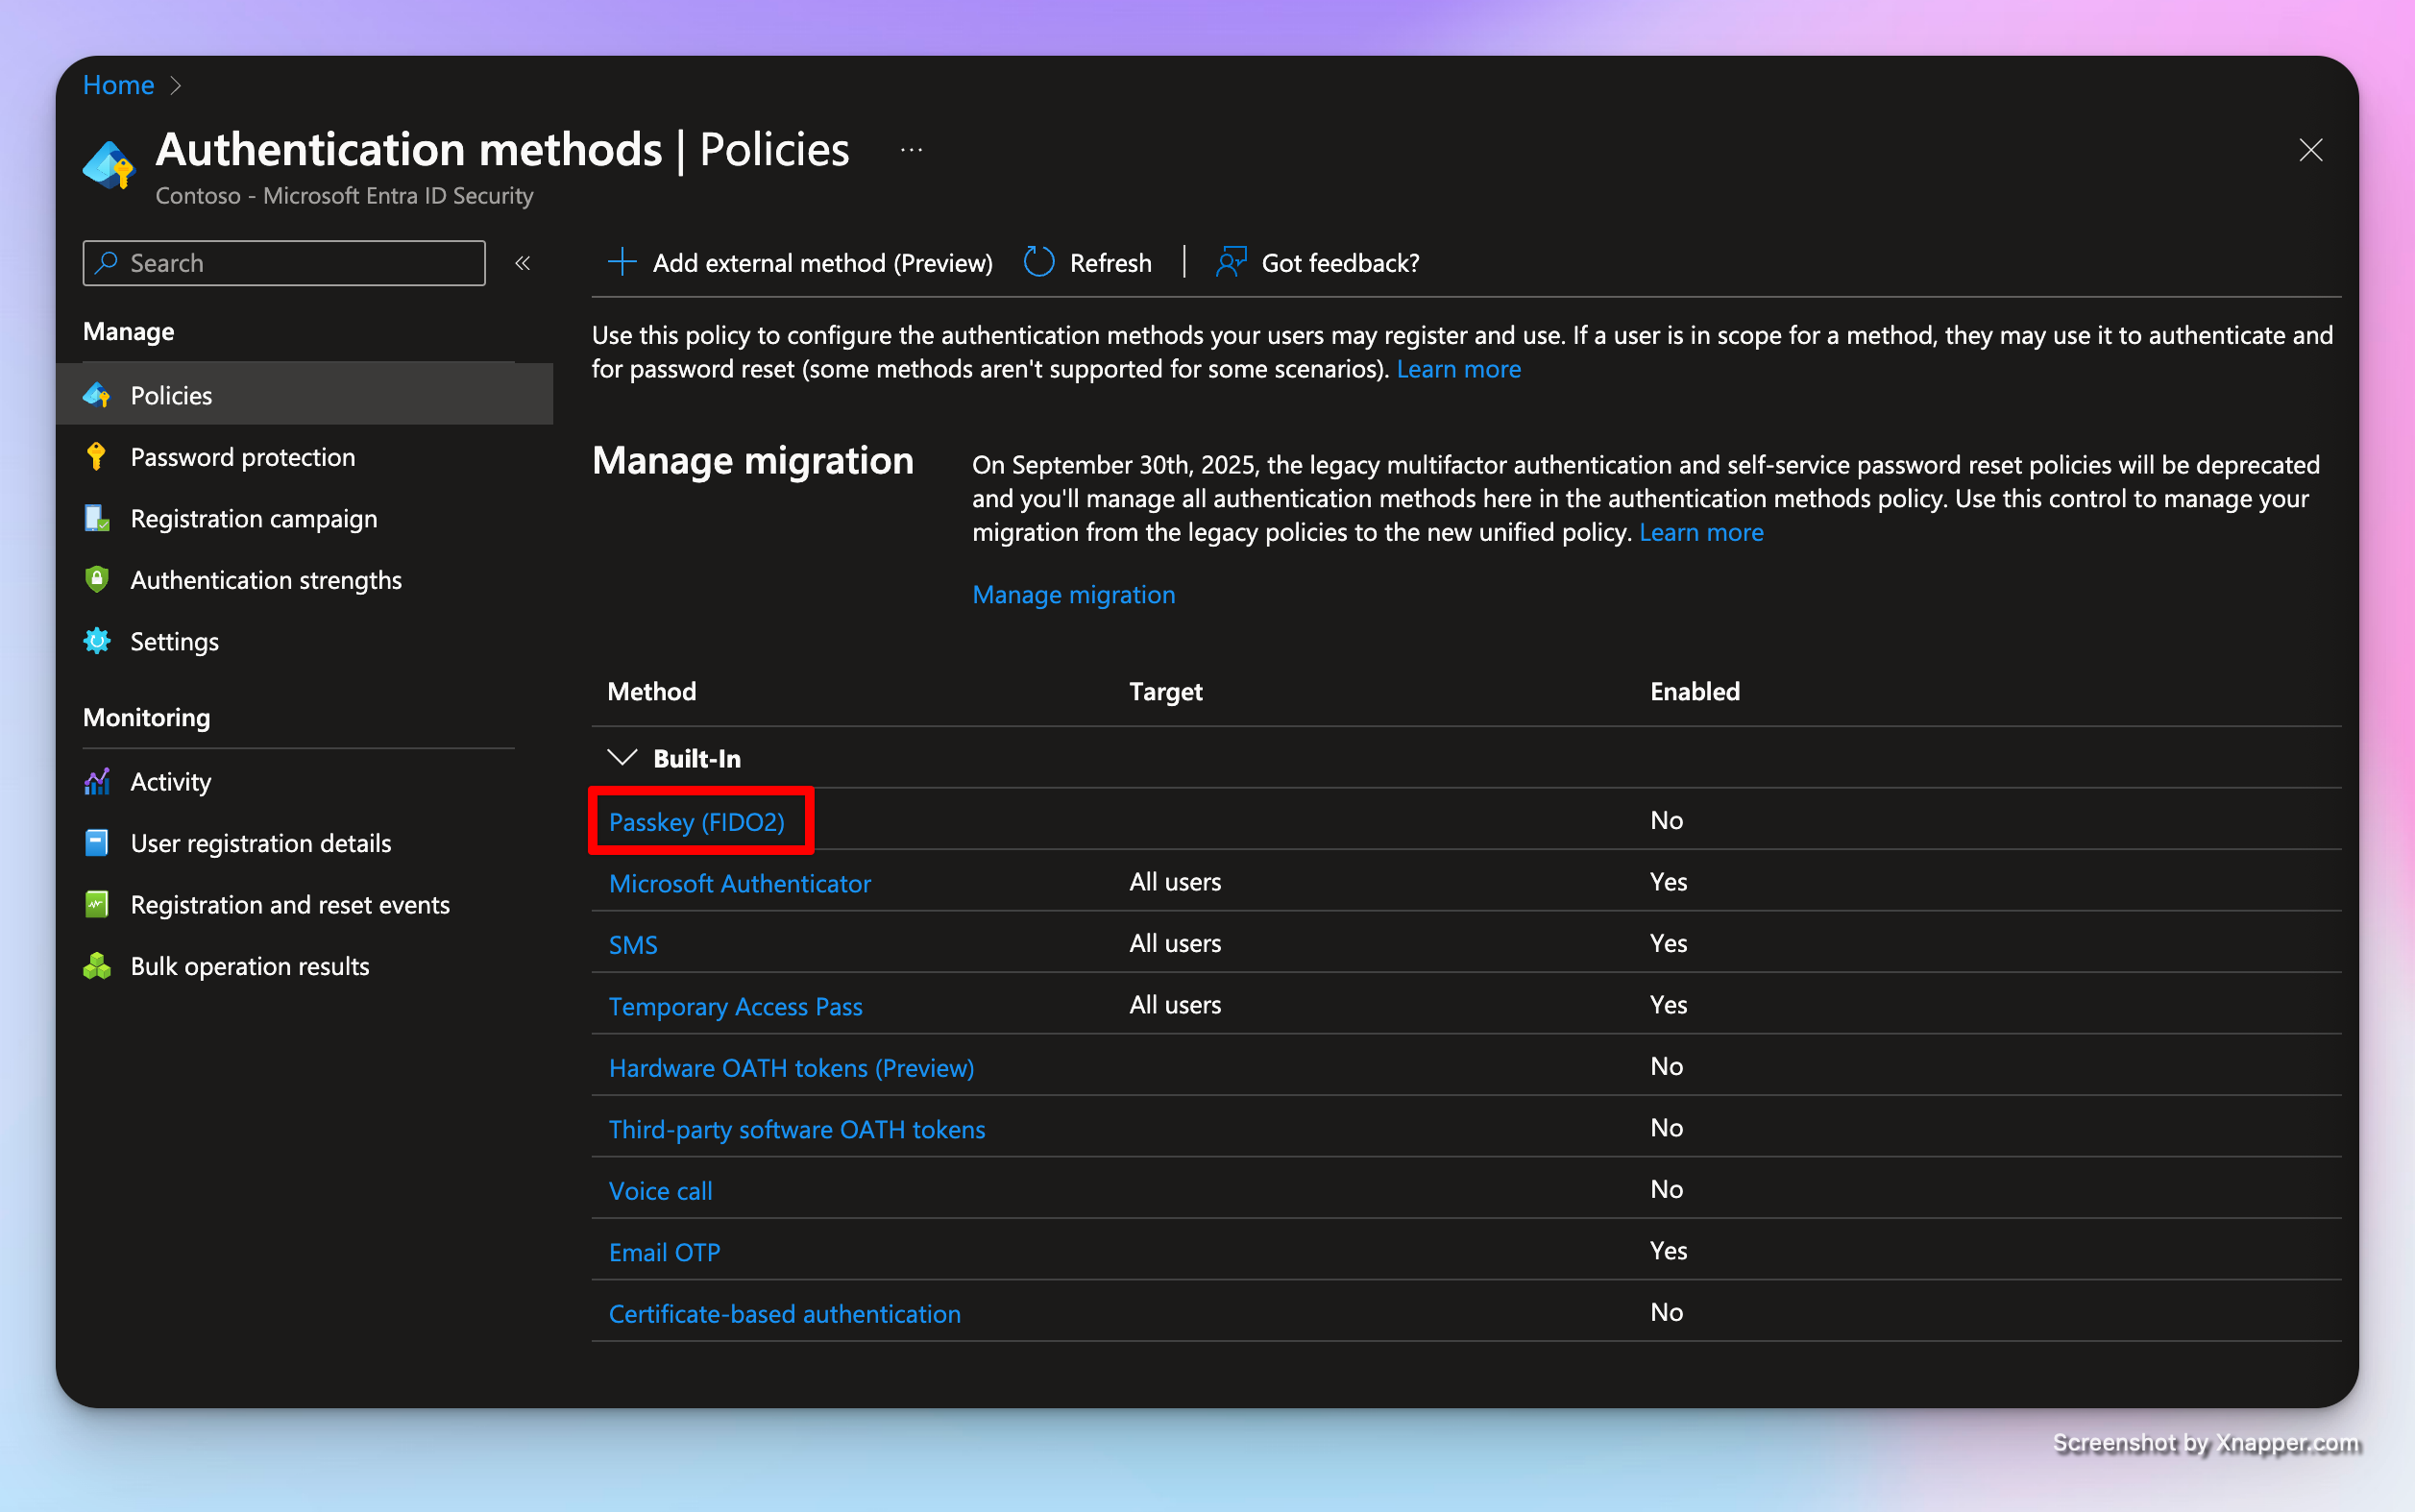Click the sidebar Search input field
This screenshot has width=2415, height=1512.
tap(300, 263)
